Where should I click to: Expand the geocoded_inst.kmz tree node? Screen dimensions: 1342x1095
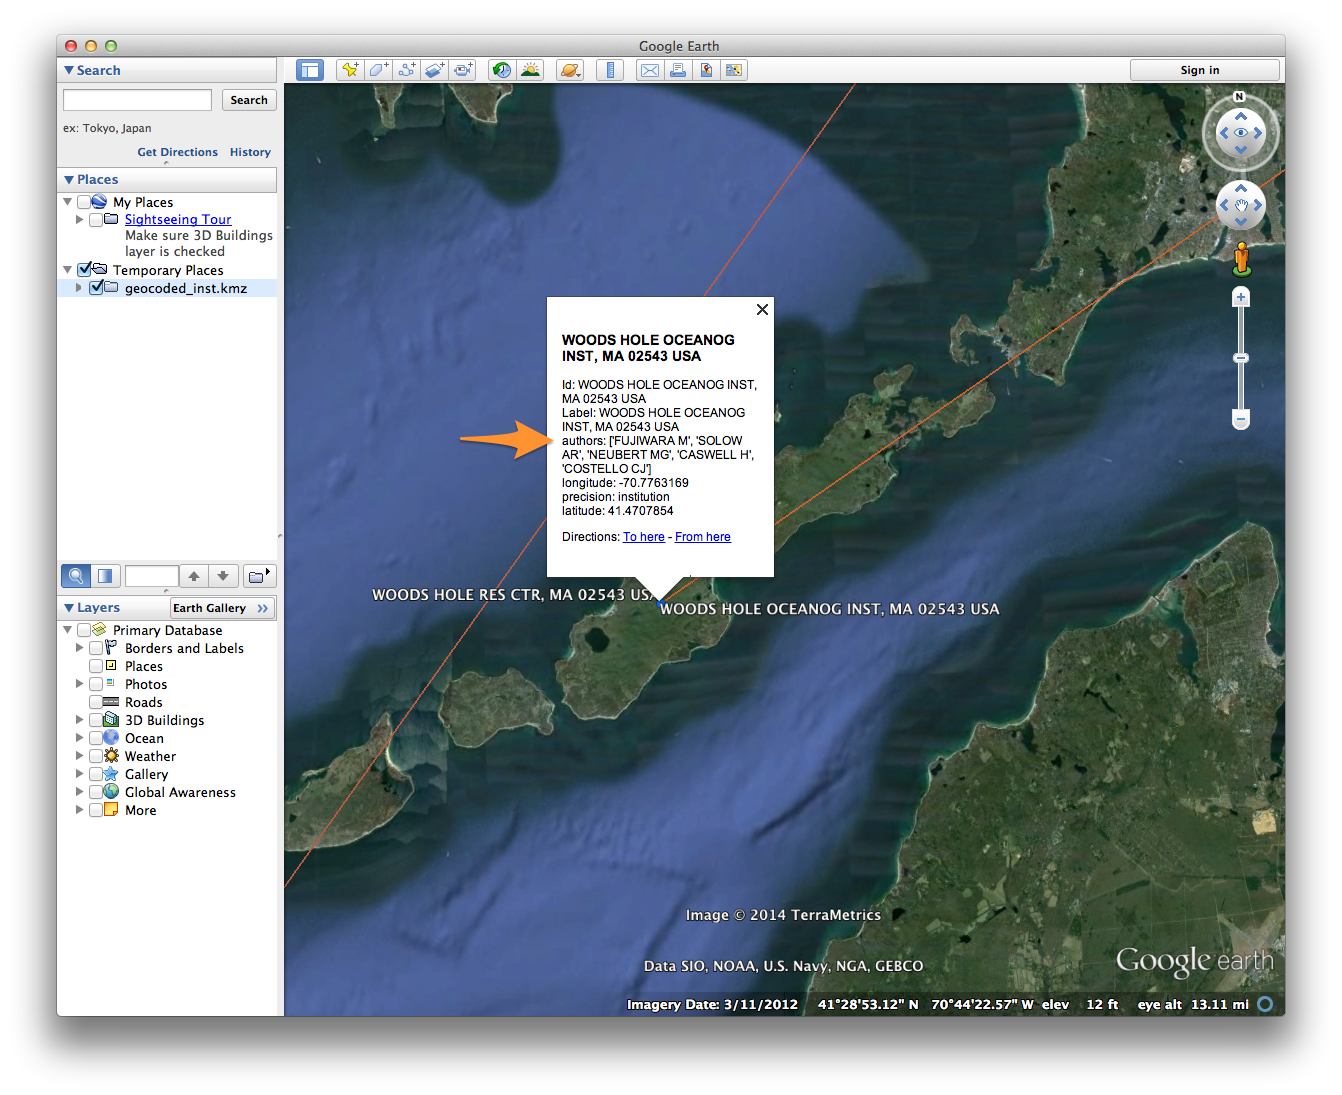[x=80, y=288]
